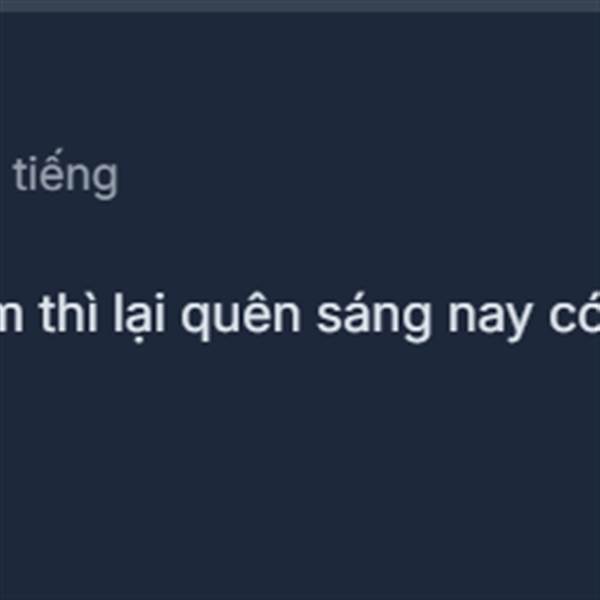Click the letter "t" starting "tiếng"
The image size is (600, 600).
click(20, 176)
